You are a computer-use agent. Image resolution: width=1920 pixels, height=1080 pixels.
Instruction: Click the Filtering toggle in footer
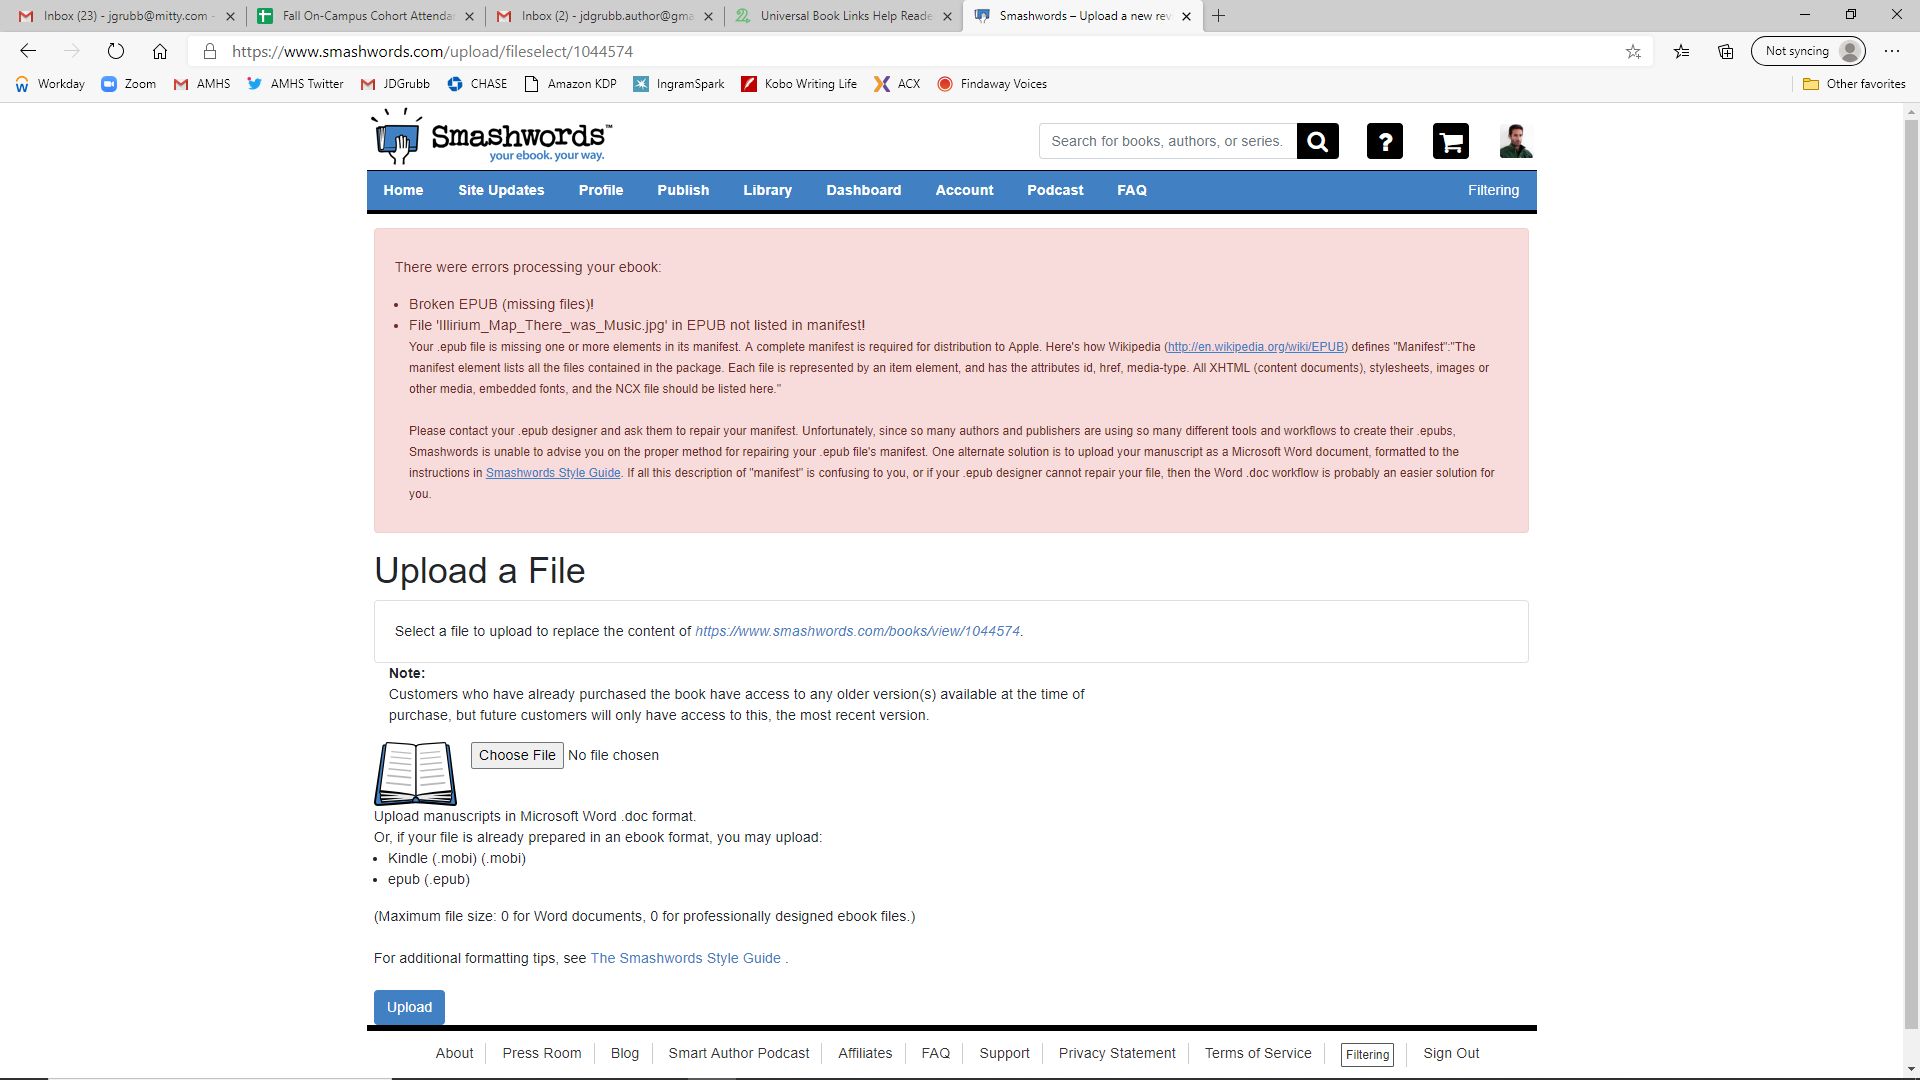(1366, 1054)
